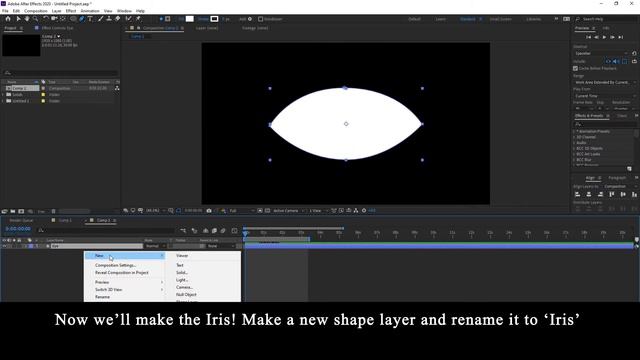Choose Solid... from the New submenu

pos(182,273)
